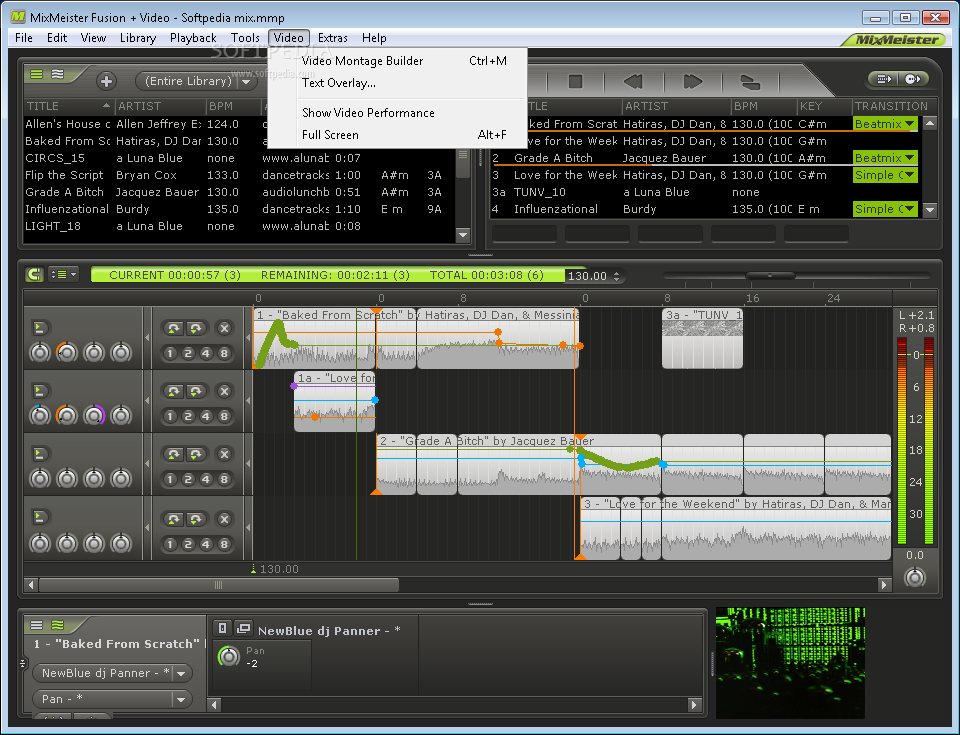Adjust the master volume knob below meter
960x735 pixels.
[915, 577]
